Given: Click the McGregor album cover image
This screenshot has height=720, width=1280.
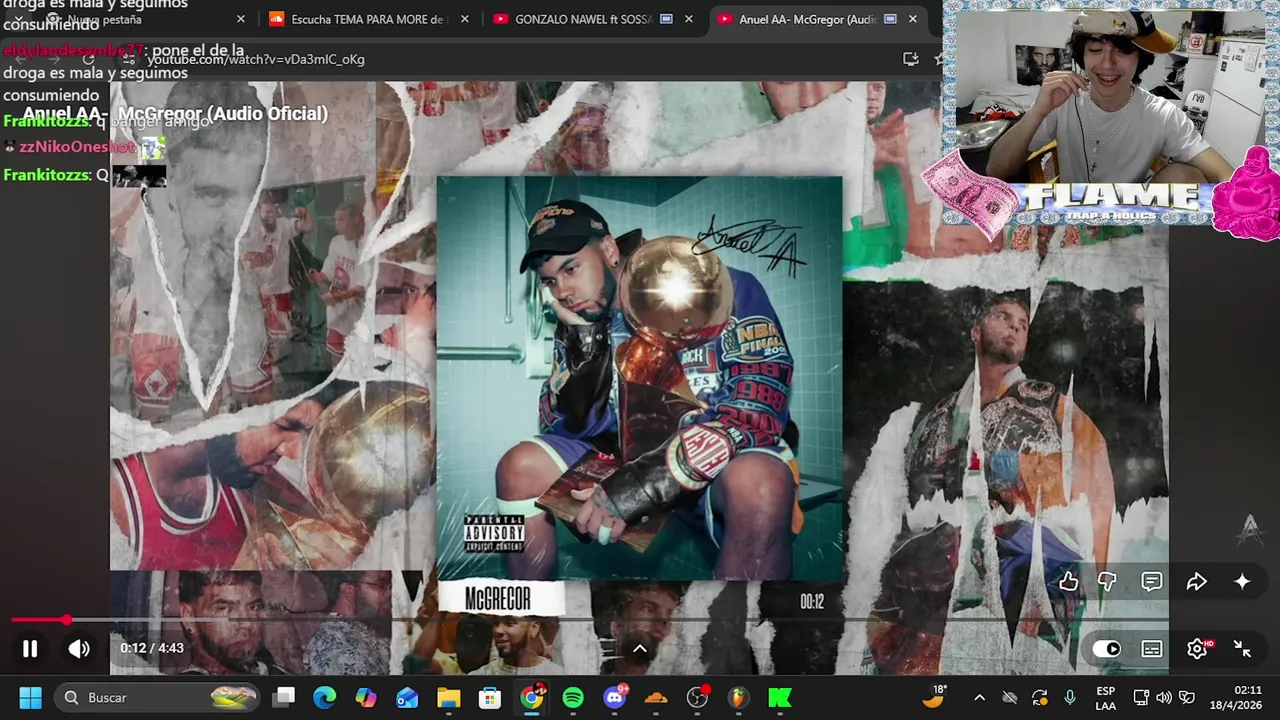Looking at the screenshot, I should point(640,378).
